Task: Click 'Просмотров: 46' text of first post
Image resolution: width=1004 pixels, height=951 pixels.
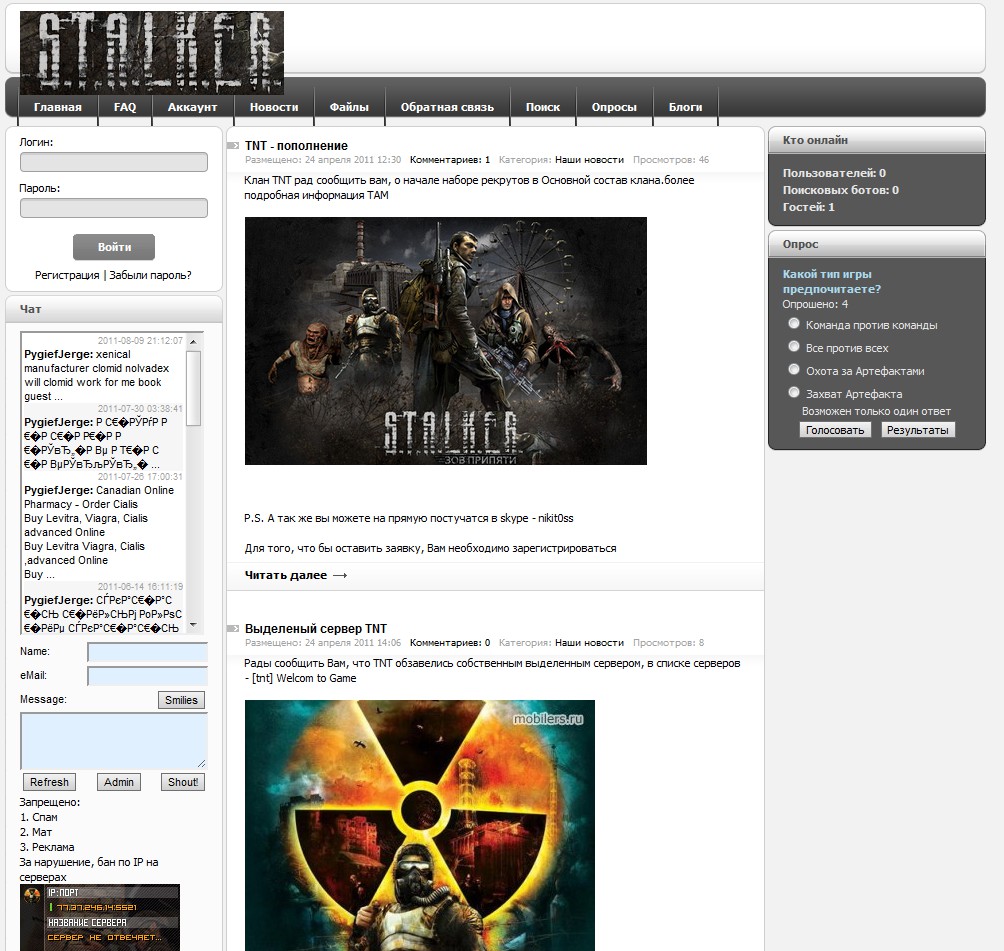Action: pos(671,160)
